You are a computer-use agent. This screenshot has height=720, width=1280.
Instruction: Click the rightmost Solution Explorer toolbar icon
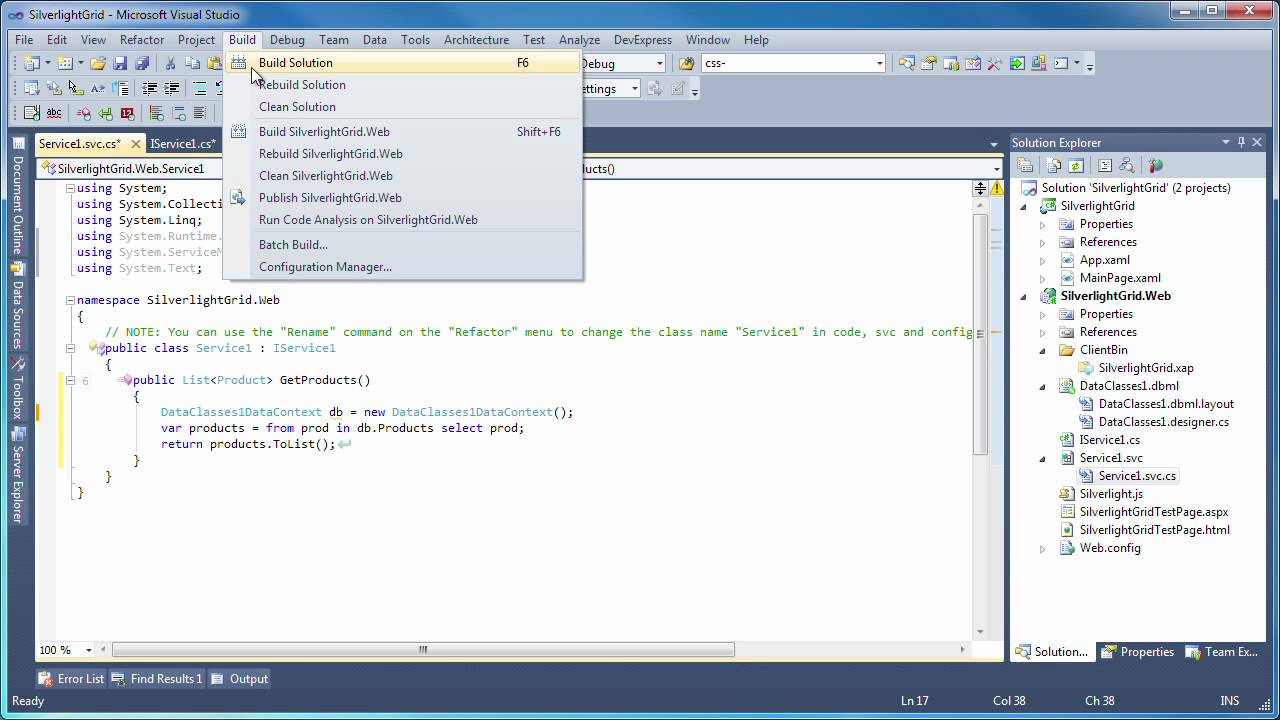[1155, 166]
